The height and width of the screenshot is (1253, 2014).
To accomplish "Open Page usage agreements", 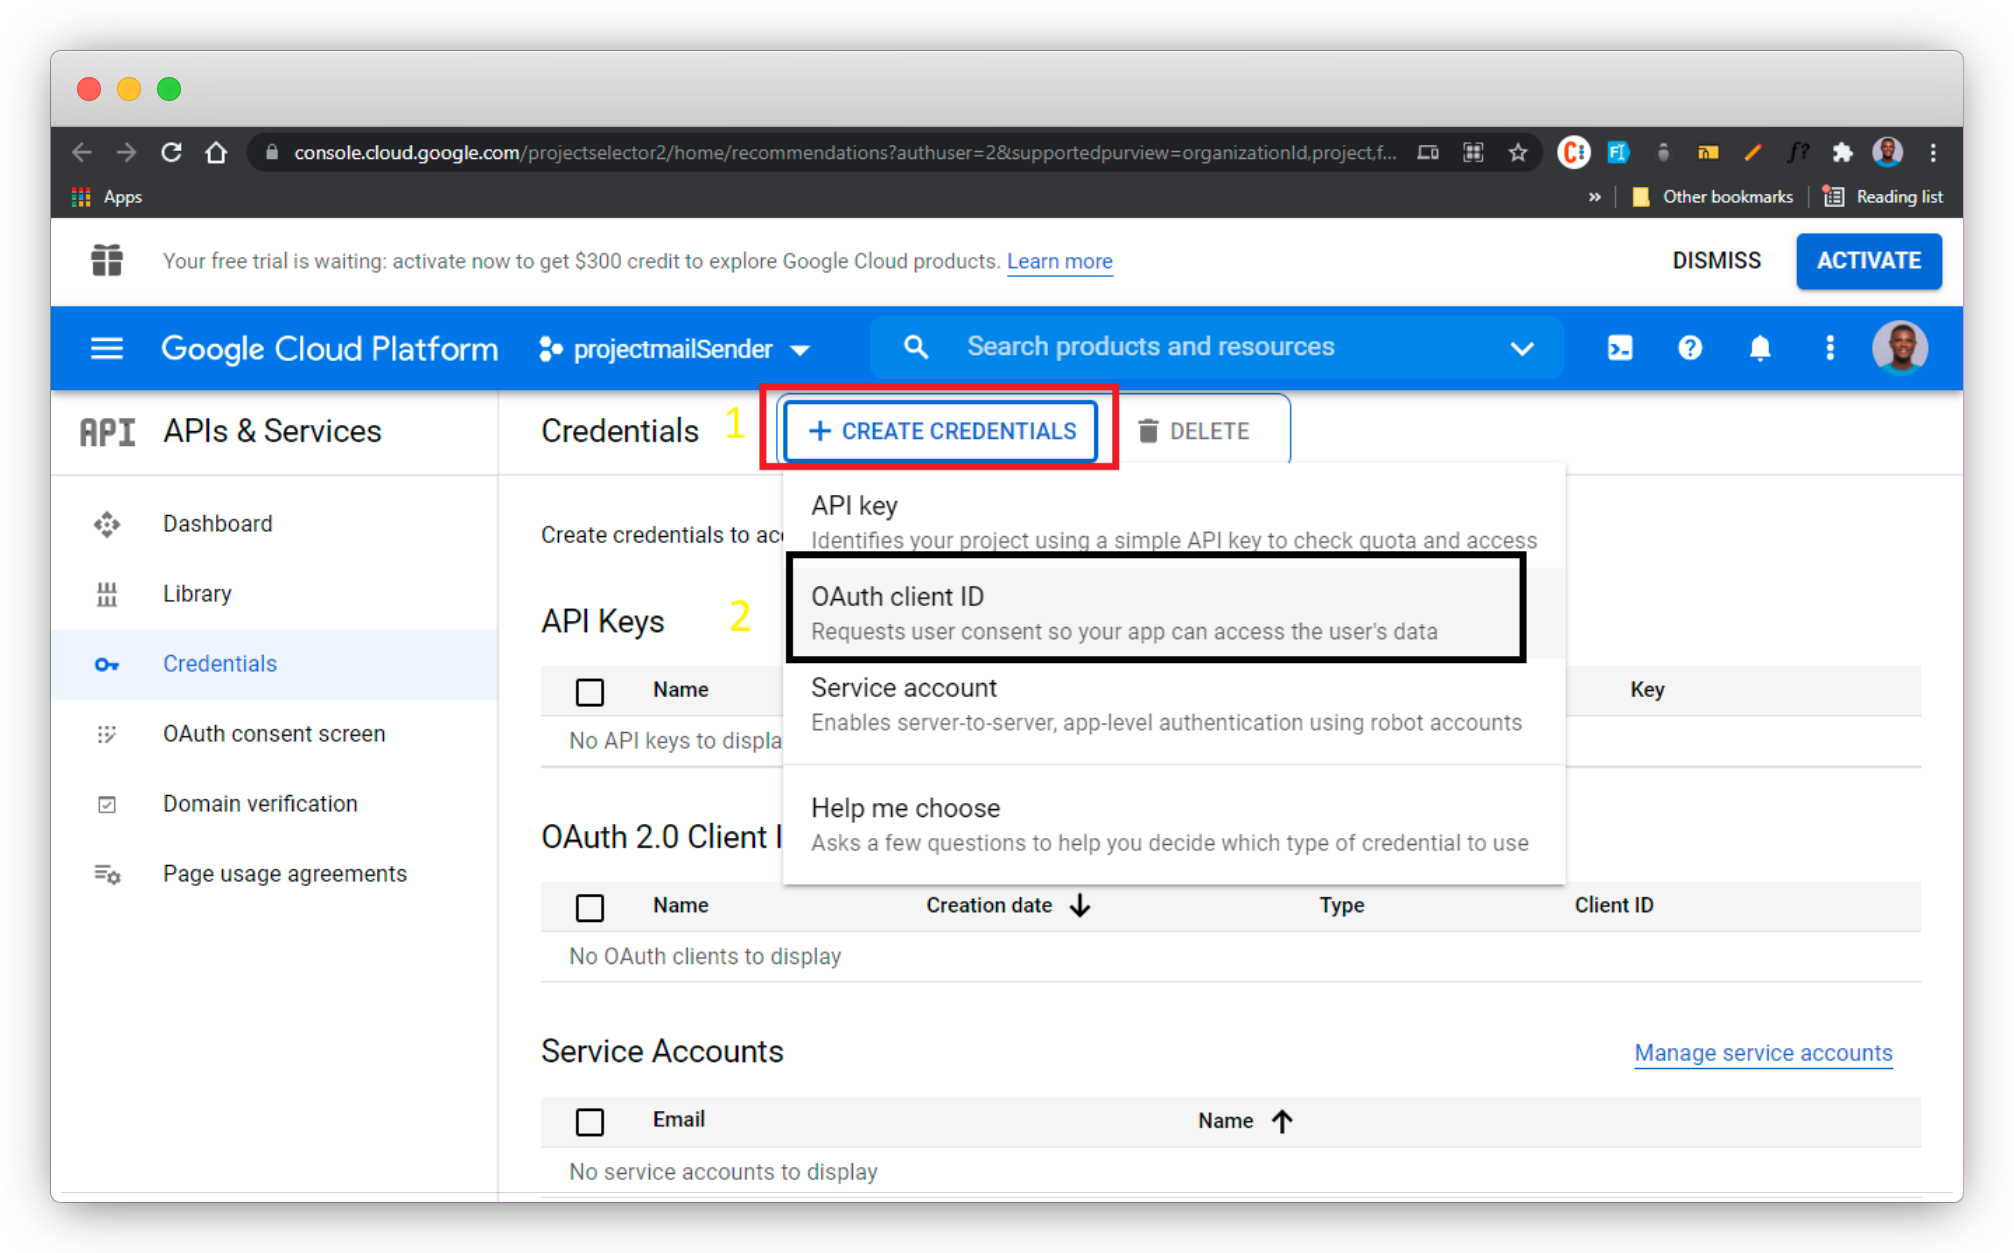I will coord(285,874).
